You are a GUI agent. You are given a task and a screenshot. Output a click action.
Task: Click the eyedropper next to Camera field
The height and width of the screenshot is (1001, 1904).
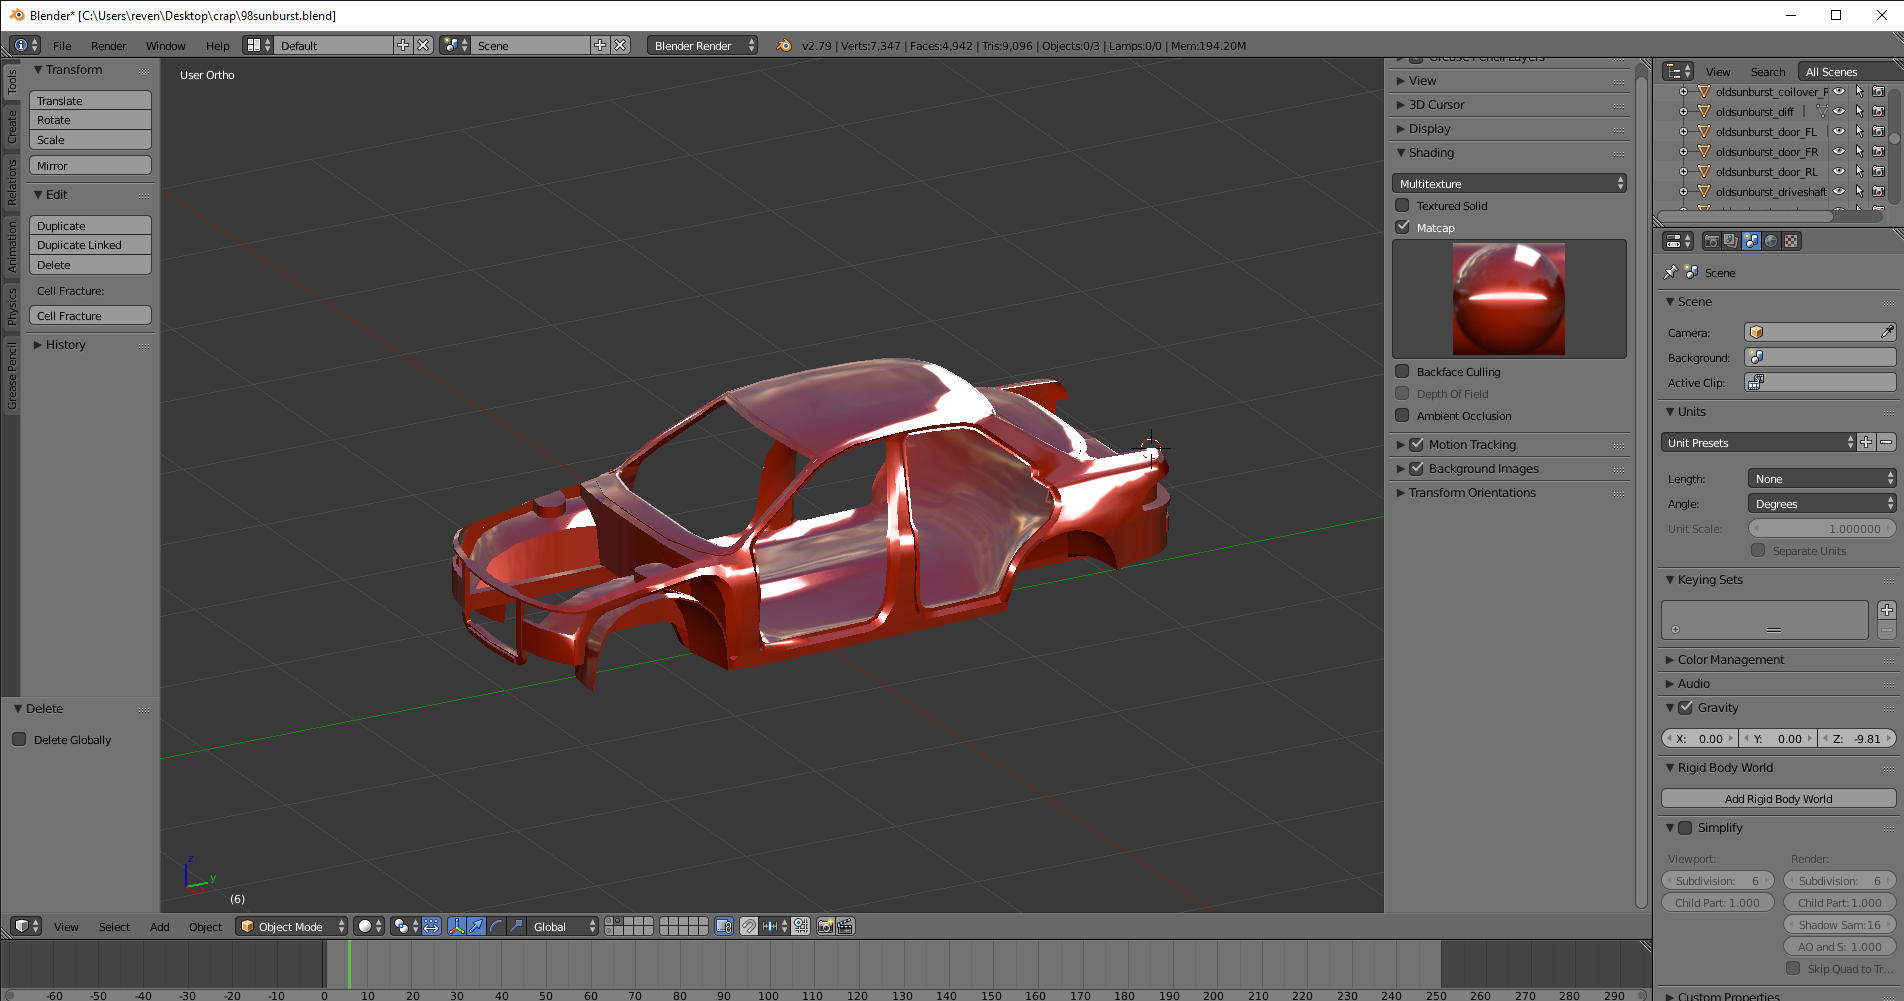[1886, 332]
